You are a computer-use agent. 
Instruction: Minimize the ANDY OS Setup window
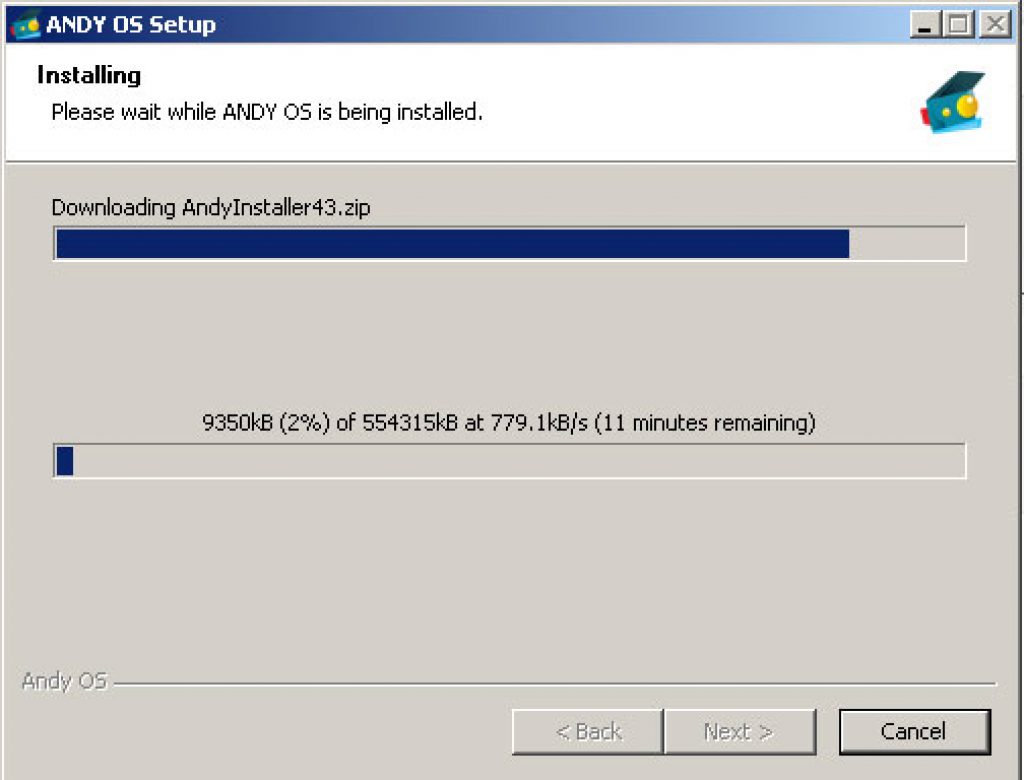click(x=925, y=25)
